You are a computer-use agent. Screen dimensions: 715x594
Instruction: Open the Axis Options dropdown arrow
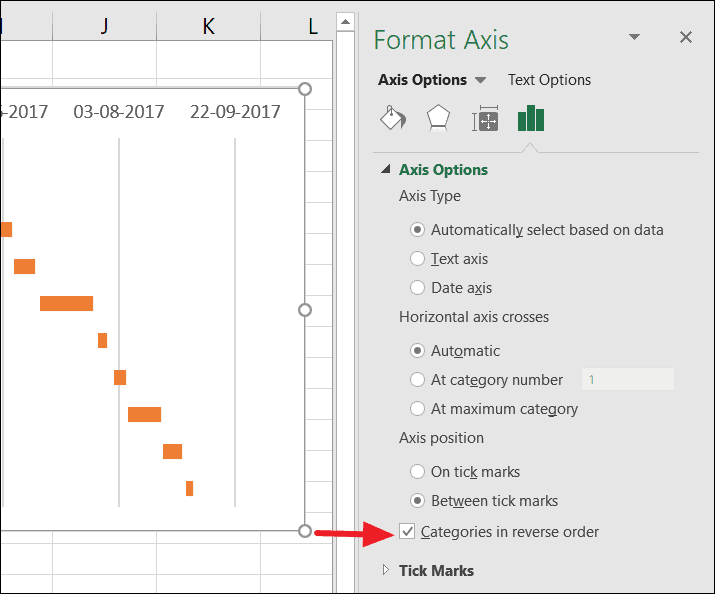point(480,80)
